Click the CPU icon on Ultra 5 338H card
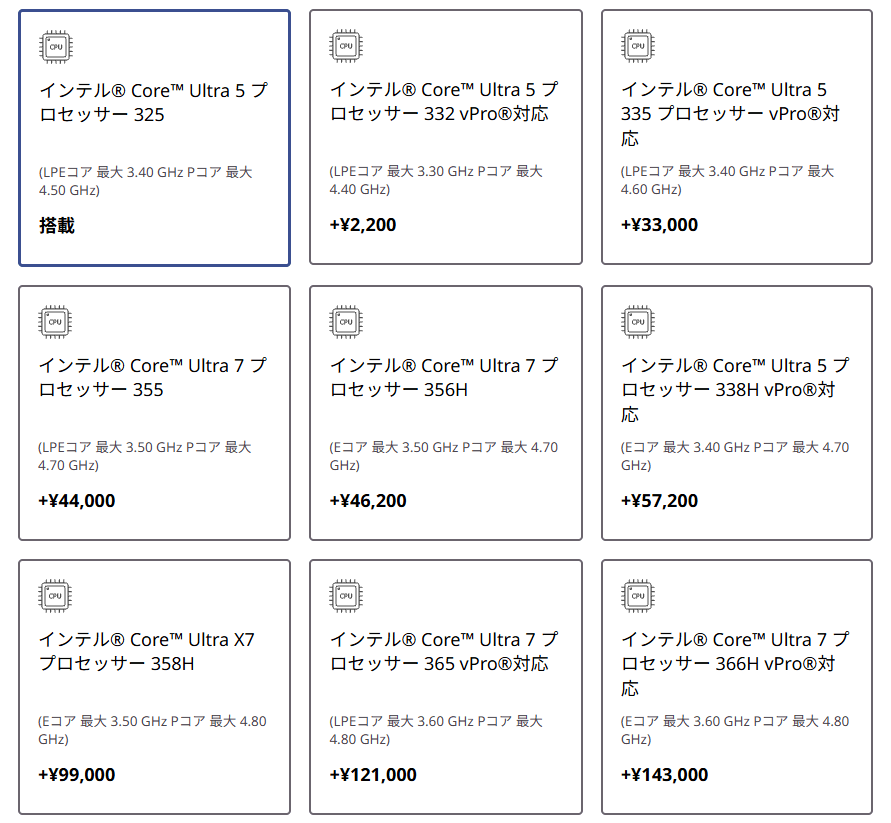Viewport: 891px width, 823px height. coord(638,321)
